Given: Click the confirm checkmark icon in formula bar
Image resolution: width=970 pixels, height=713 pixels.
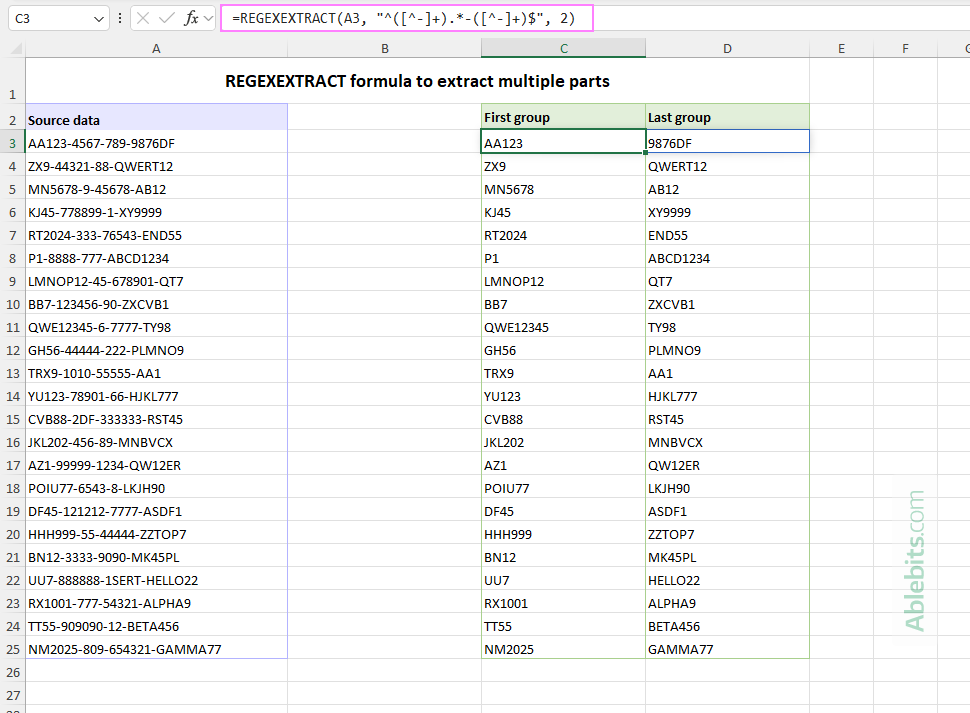Looking at the screenshot, I should point(166,19).
